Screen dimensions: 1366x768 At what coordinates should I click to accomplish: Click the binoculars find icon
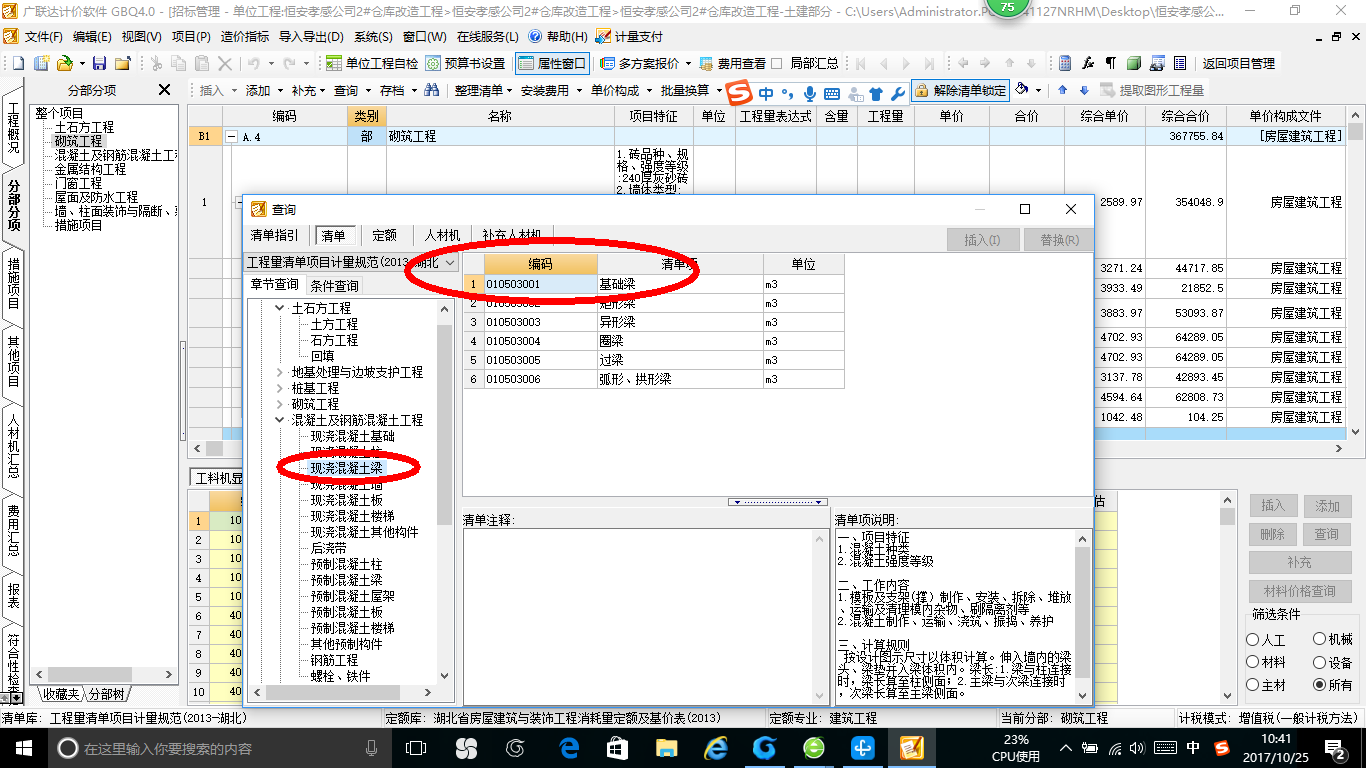click(x=431, y=90)
